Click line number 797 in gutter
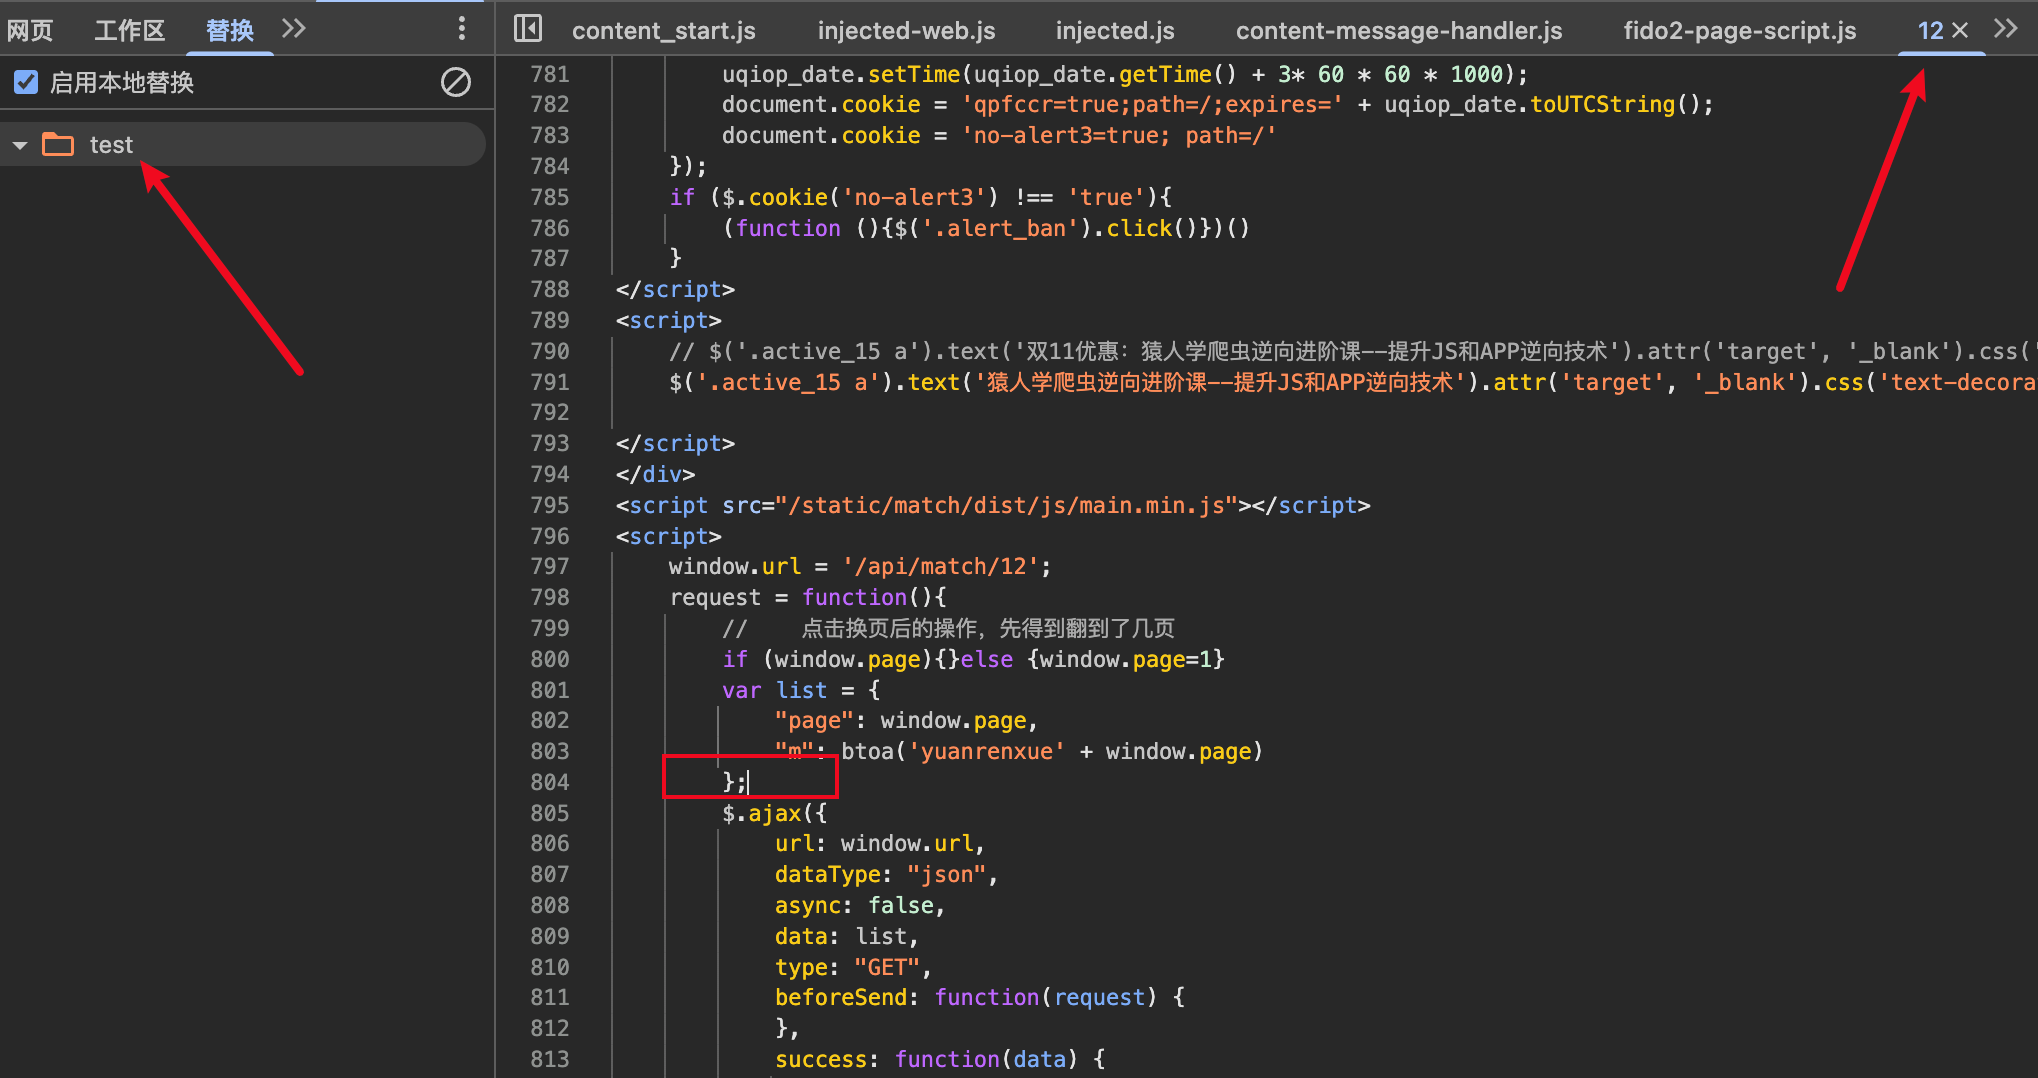2038x1078 pixels. coord(550,566)
